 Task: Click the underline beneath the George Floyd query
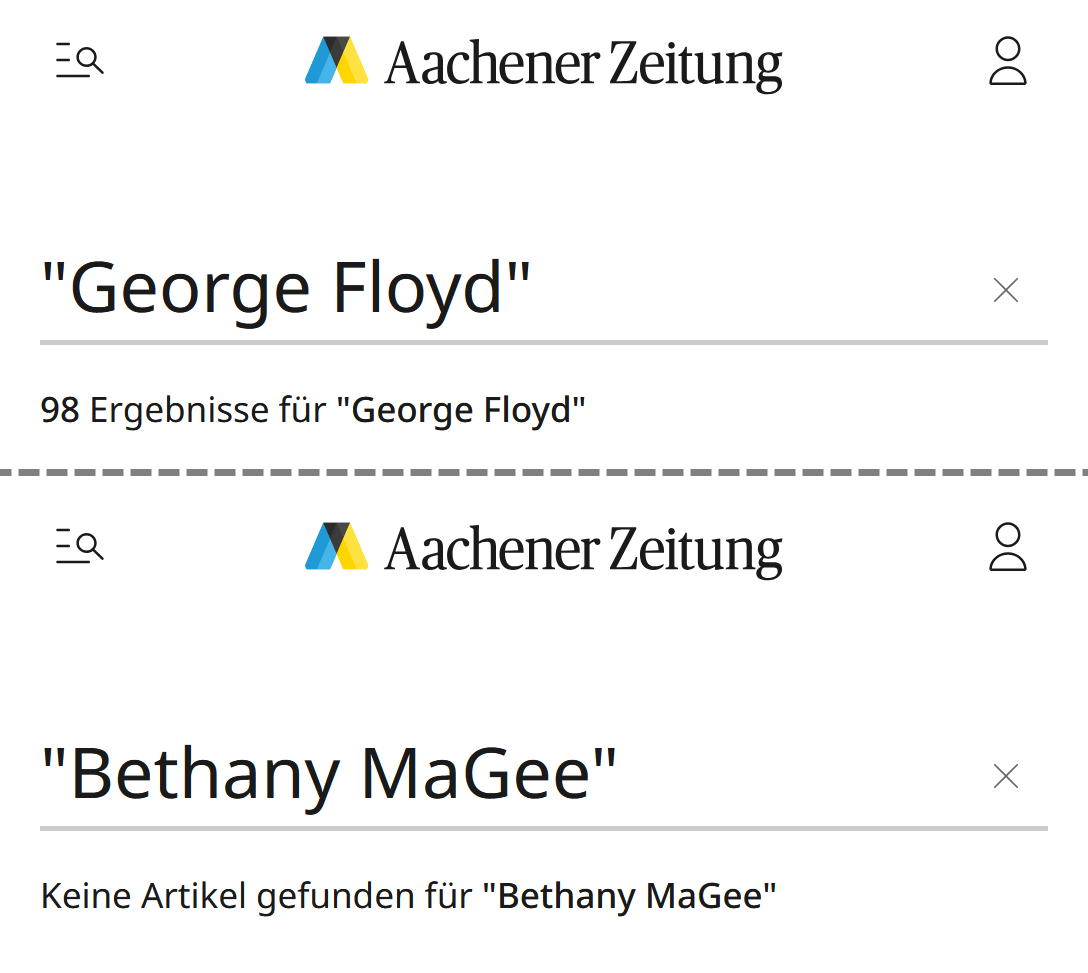pos(544,343)
